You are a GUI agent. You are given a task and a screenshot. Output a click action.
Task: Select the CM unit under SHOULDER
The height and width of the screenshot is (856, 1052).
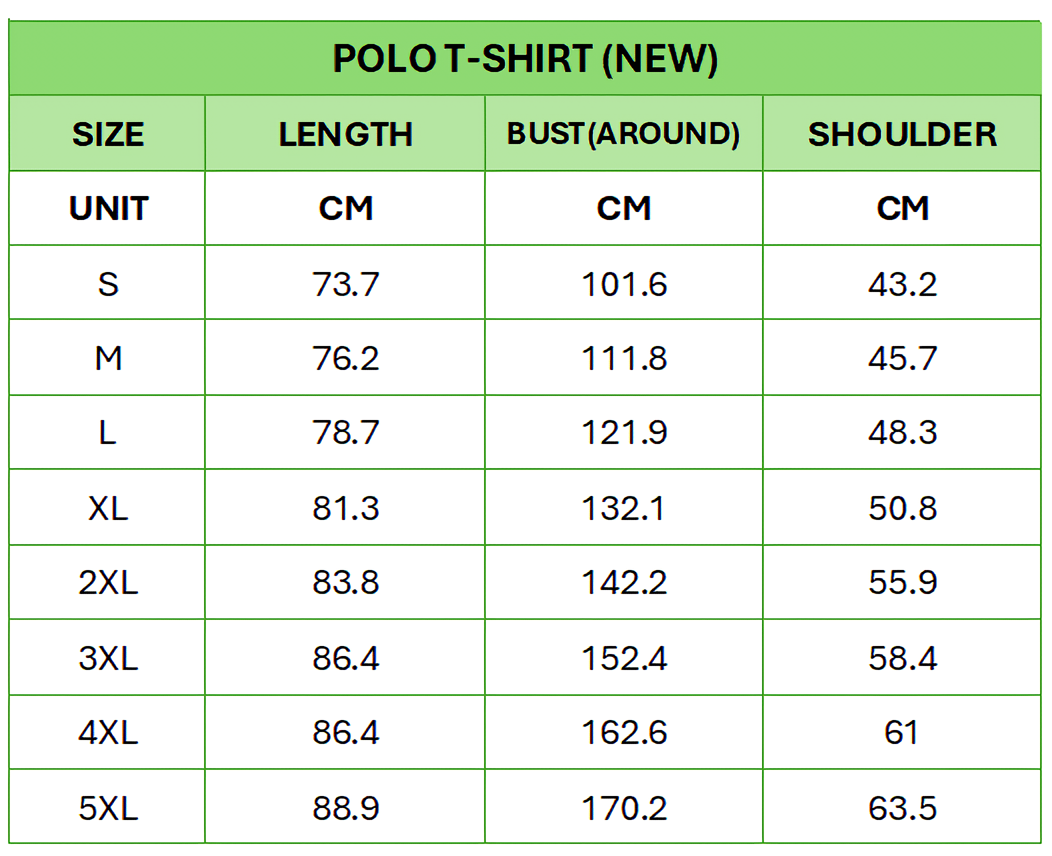click(x=902, y=208)
